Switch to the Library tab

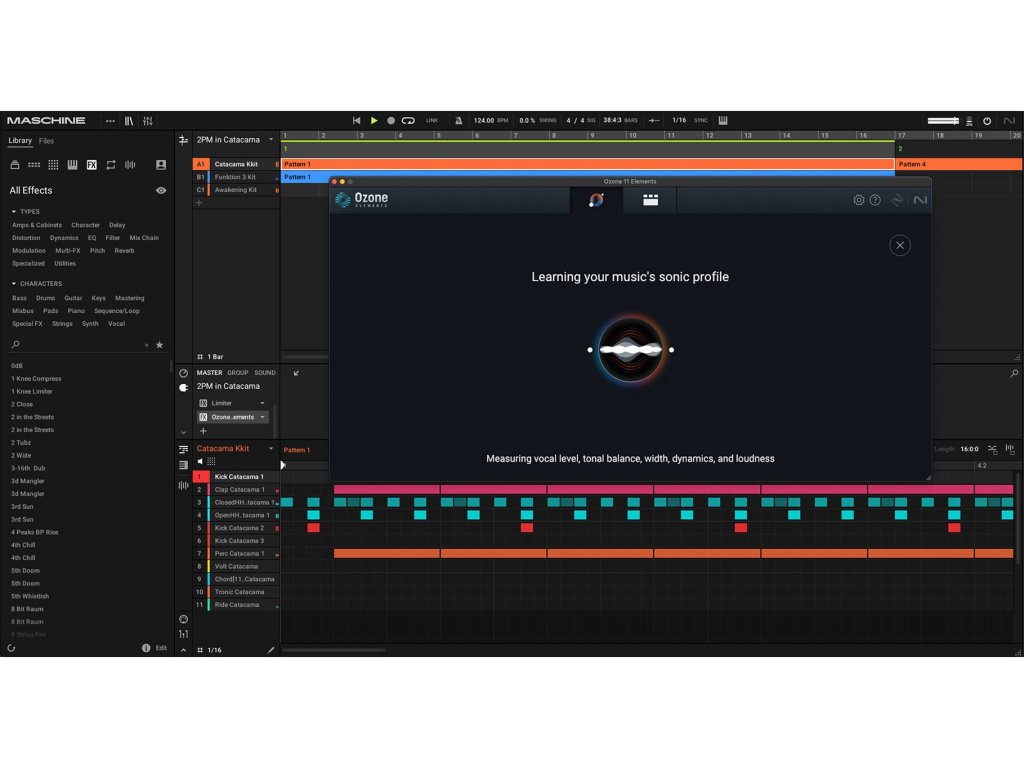[20, 141]
